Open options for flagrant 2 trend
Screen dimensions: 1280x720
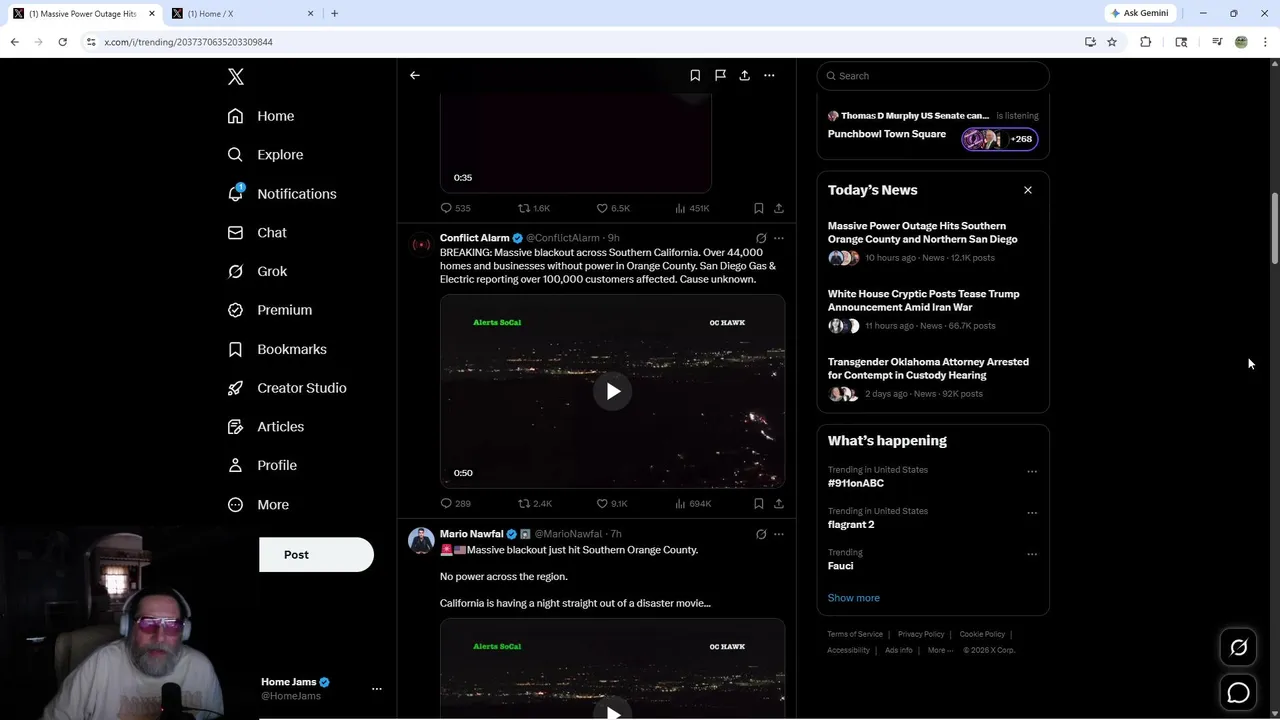coord(1032,513)
